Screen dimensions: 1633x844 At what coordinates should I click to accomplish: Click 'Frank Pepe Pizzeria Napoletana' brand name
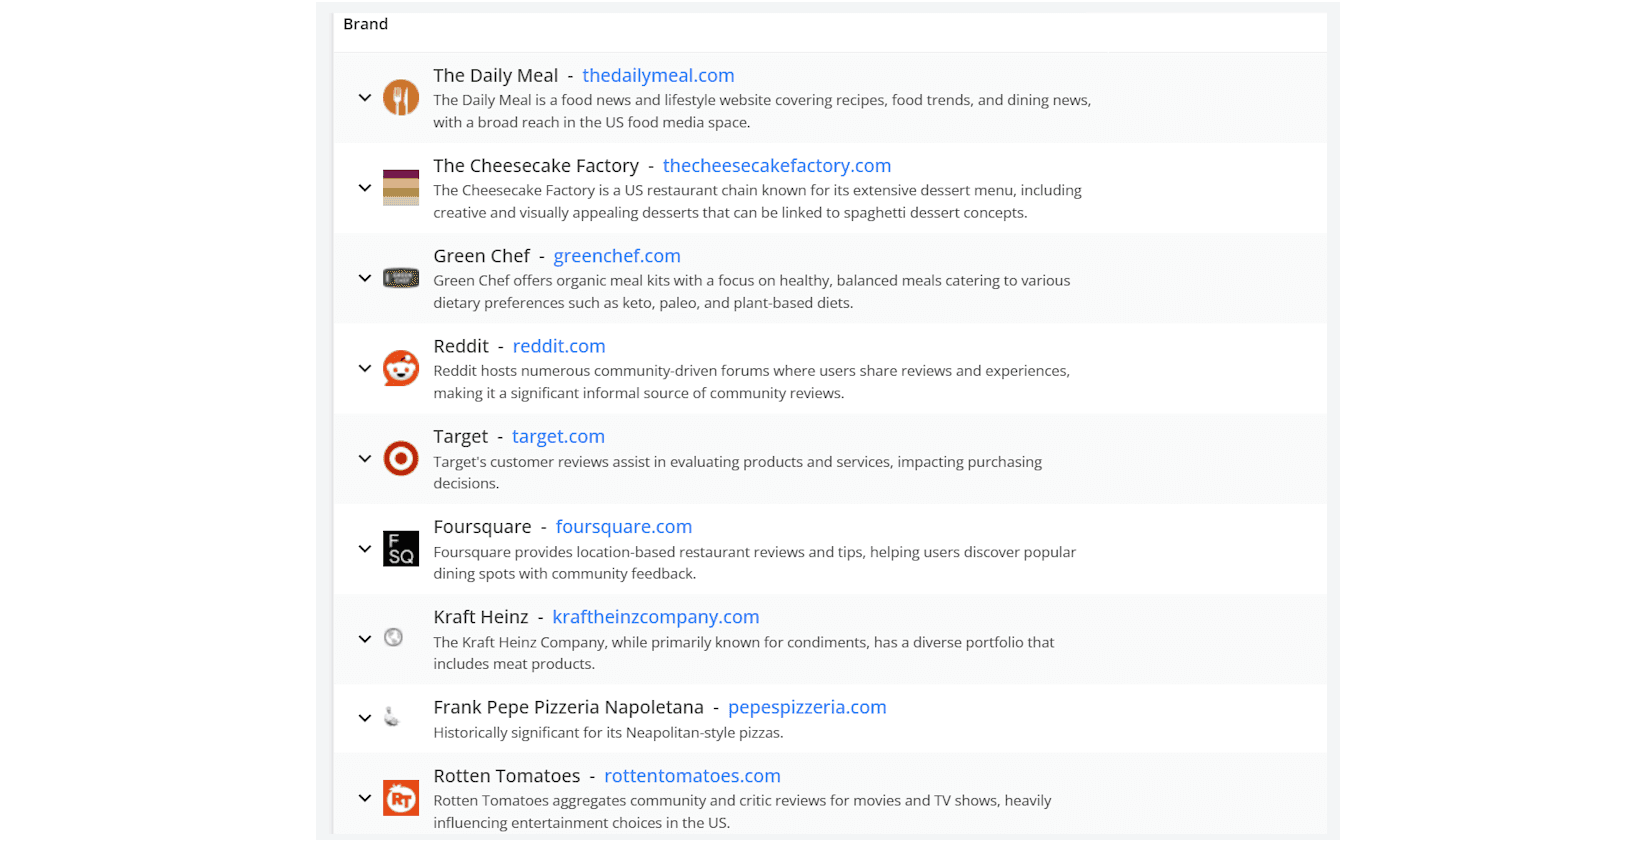569,707
